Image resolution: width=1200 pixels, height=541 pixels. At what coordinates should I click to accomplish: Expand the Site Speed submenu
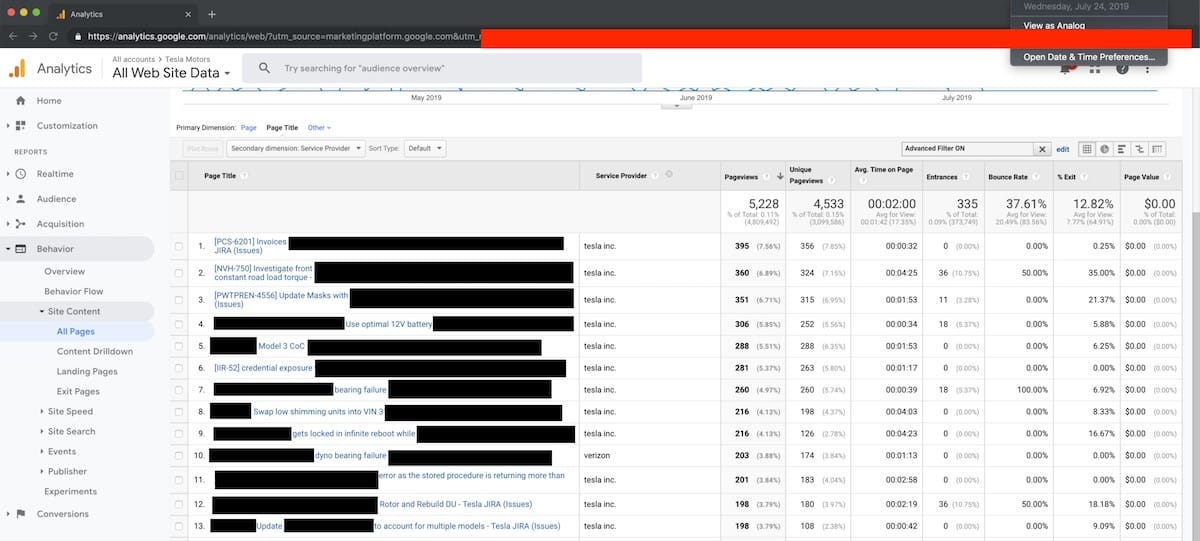(41, 412)
